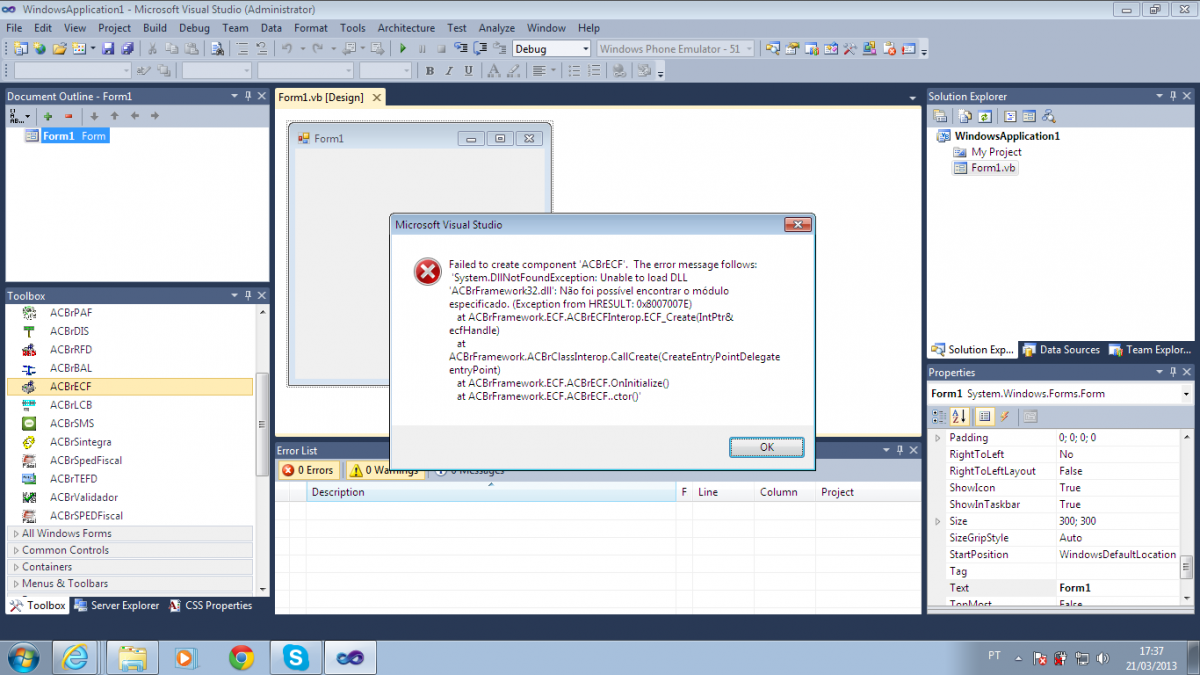Image resolution: width=1200 pixels, height=675 pixels.
Task: Toggle auto-hide pin on Toolbox panel
Action: pos(248,296)
